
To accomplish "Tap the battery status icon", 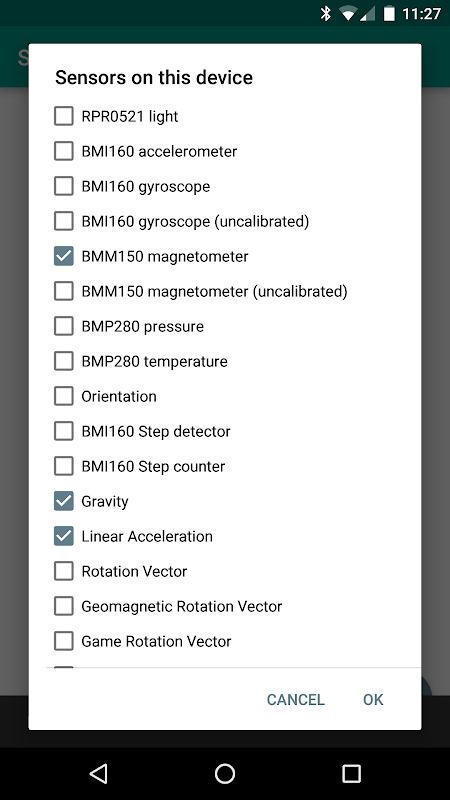I will point(389,14).
